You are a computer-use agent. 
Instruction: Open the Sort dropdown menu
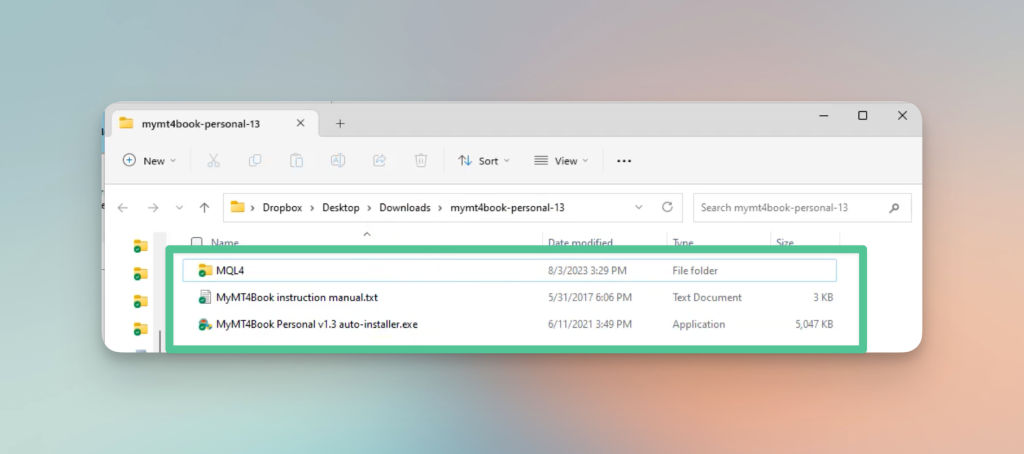pos(484,161)
